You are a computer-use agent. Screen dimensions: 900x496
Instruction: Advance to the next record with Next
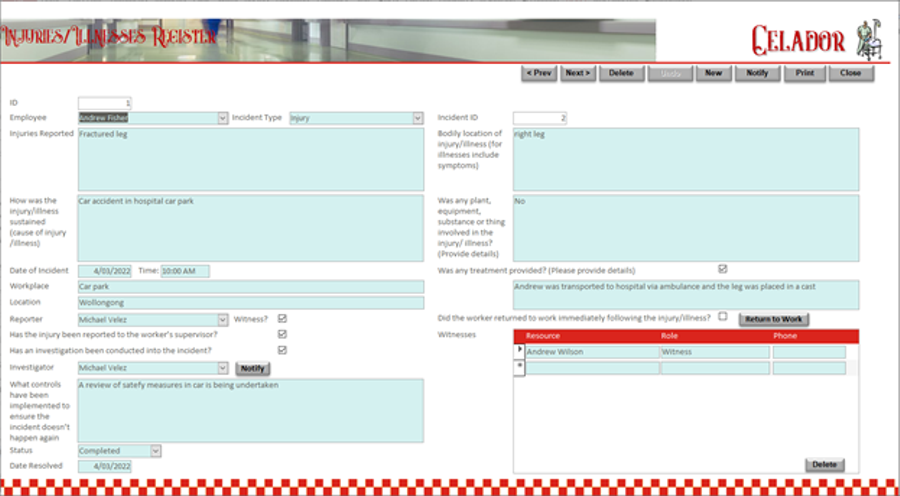577,73
